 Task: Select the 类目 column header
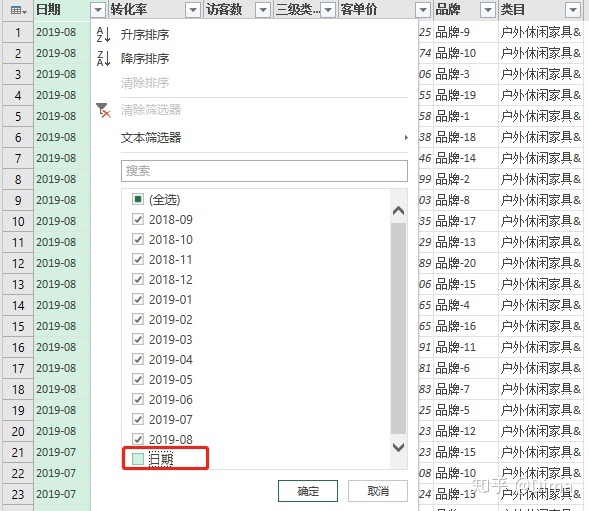coord(540,10)
